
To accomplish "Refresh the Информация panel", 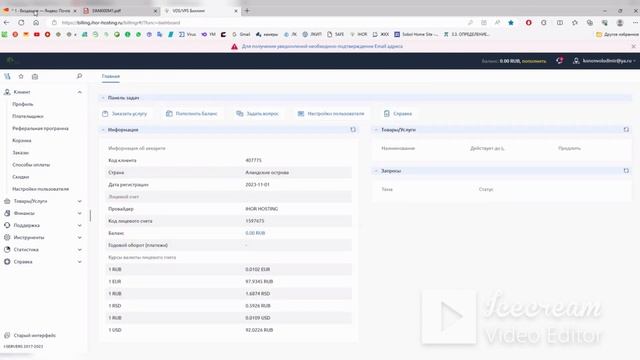I will (x=353, y=129).
